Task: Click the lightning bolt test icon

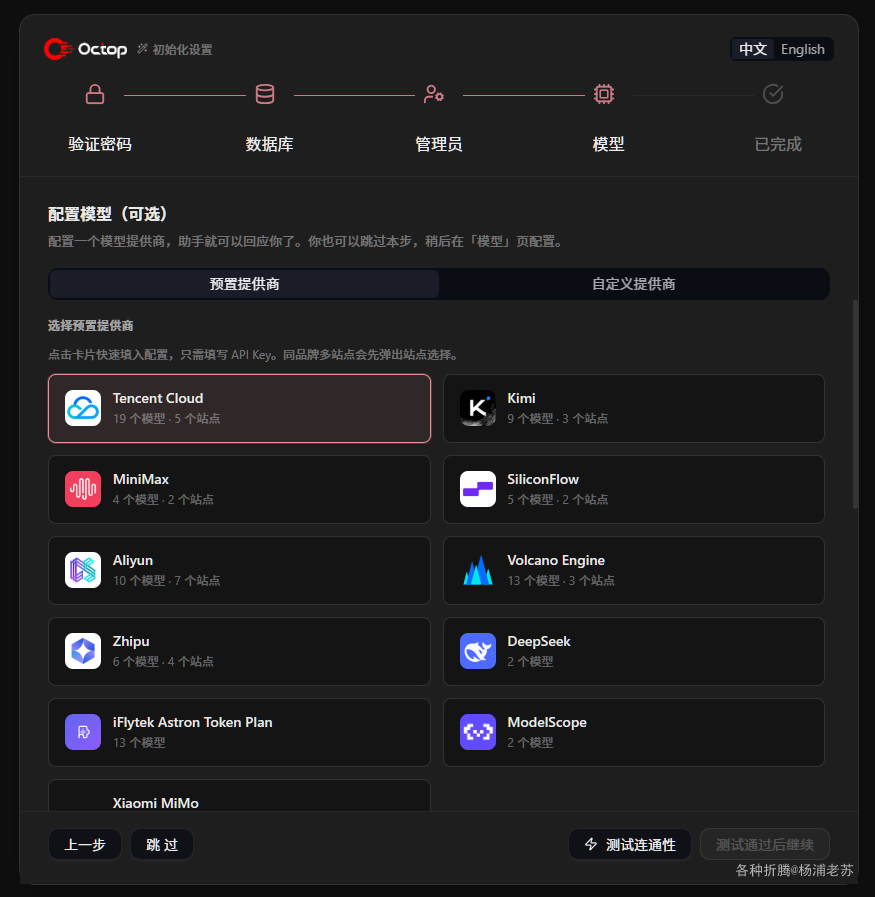Action: point(591,844)
